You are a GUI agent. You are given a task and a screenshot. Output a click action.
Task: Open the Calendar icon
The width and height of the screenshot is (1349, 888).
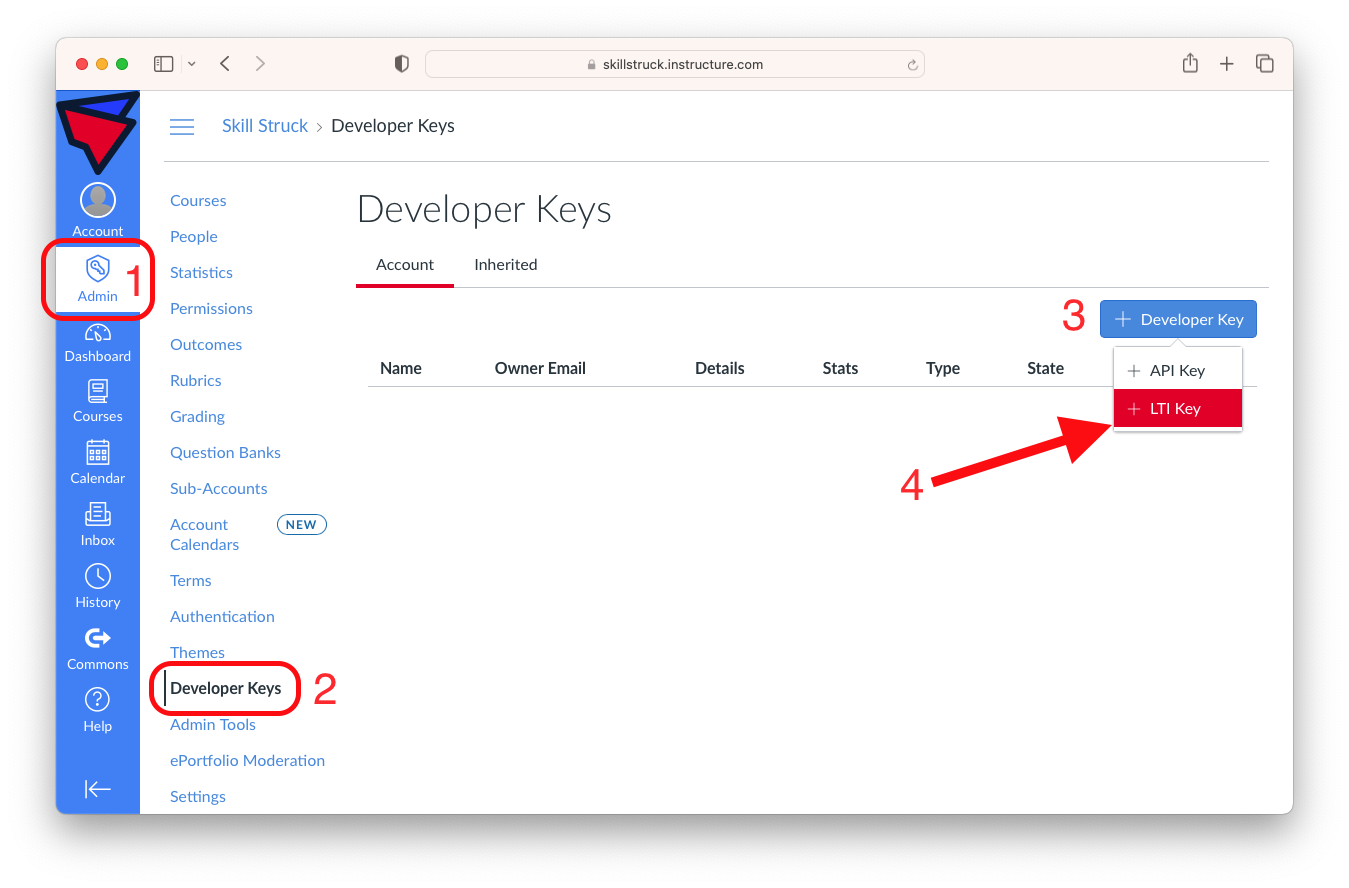97,455
